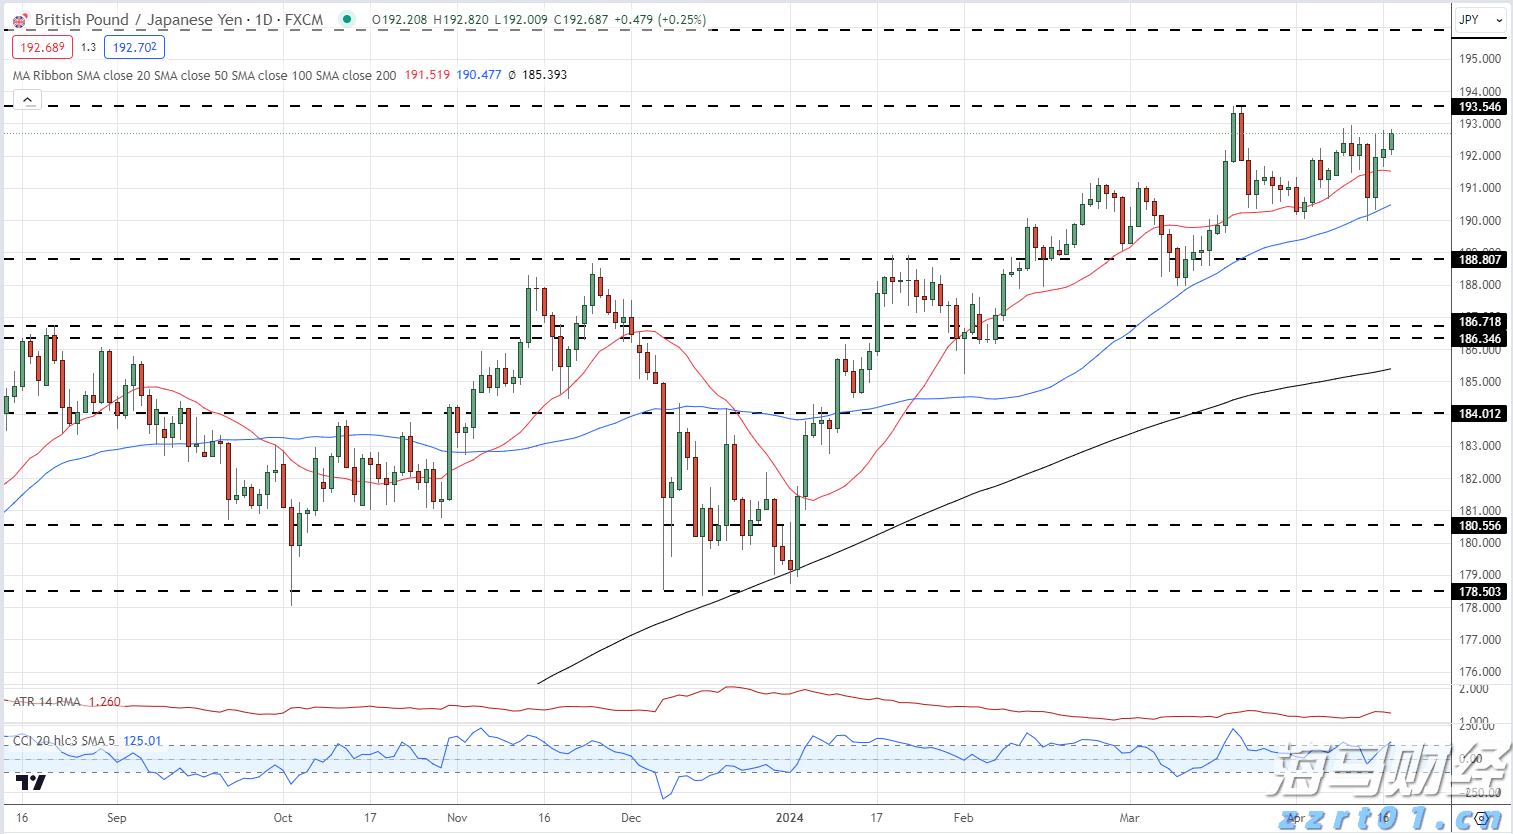Click the 186.346 price level label

click(x=1480, y=339)
